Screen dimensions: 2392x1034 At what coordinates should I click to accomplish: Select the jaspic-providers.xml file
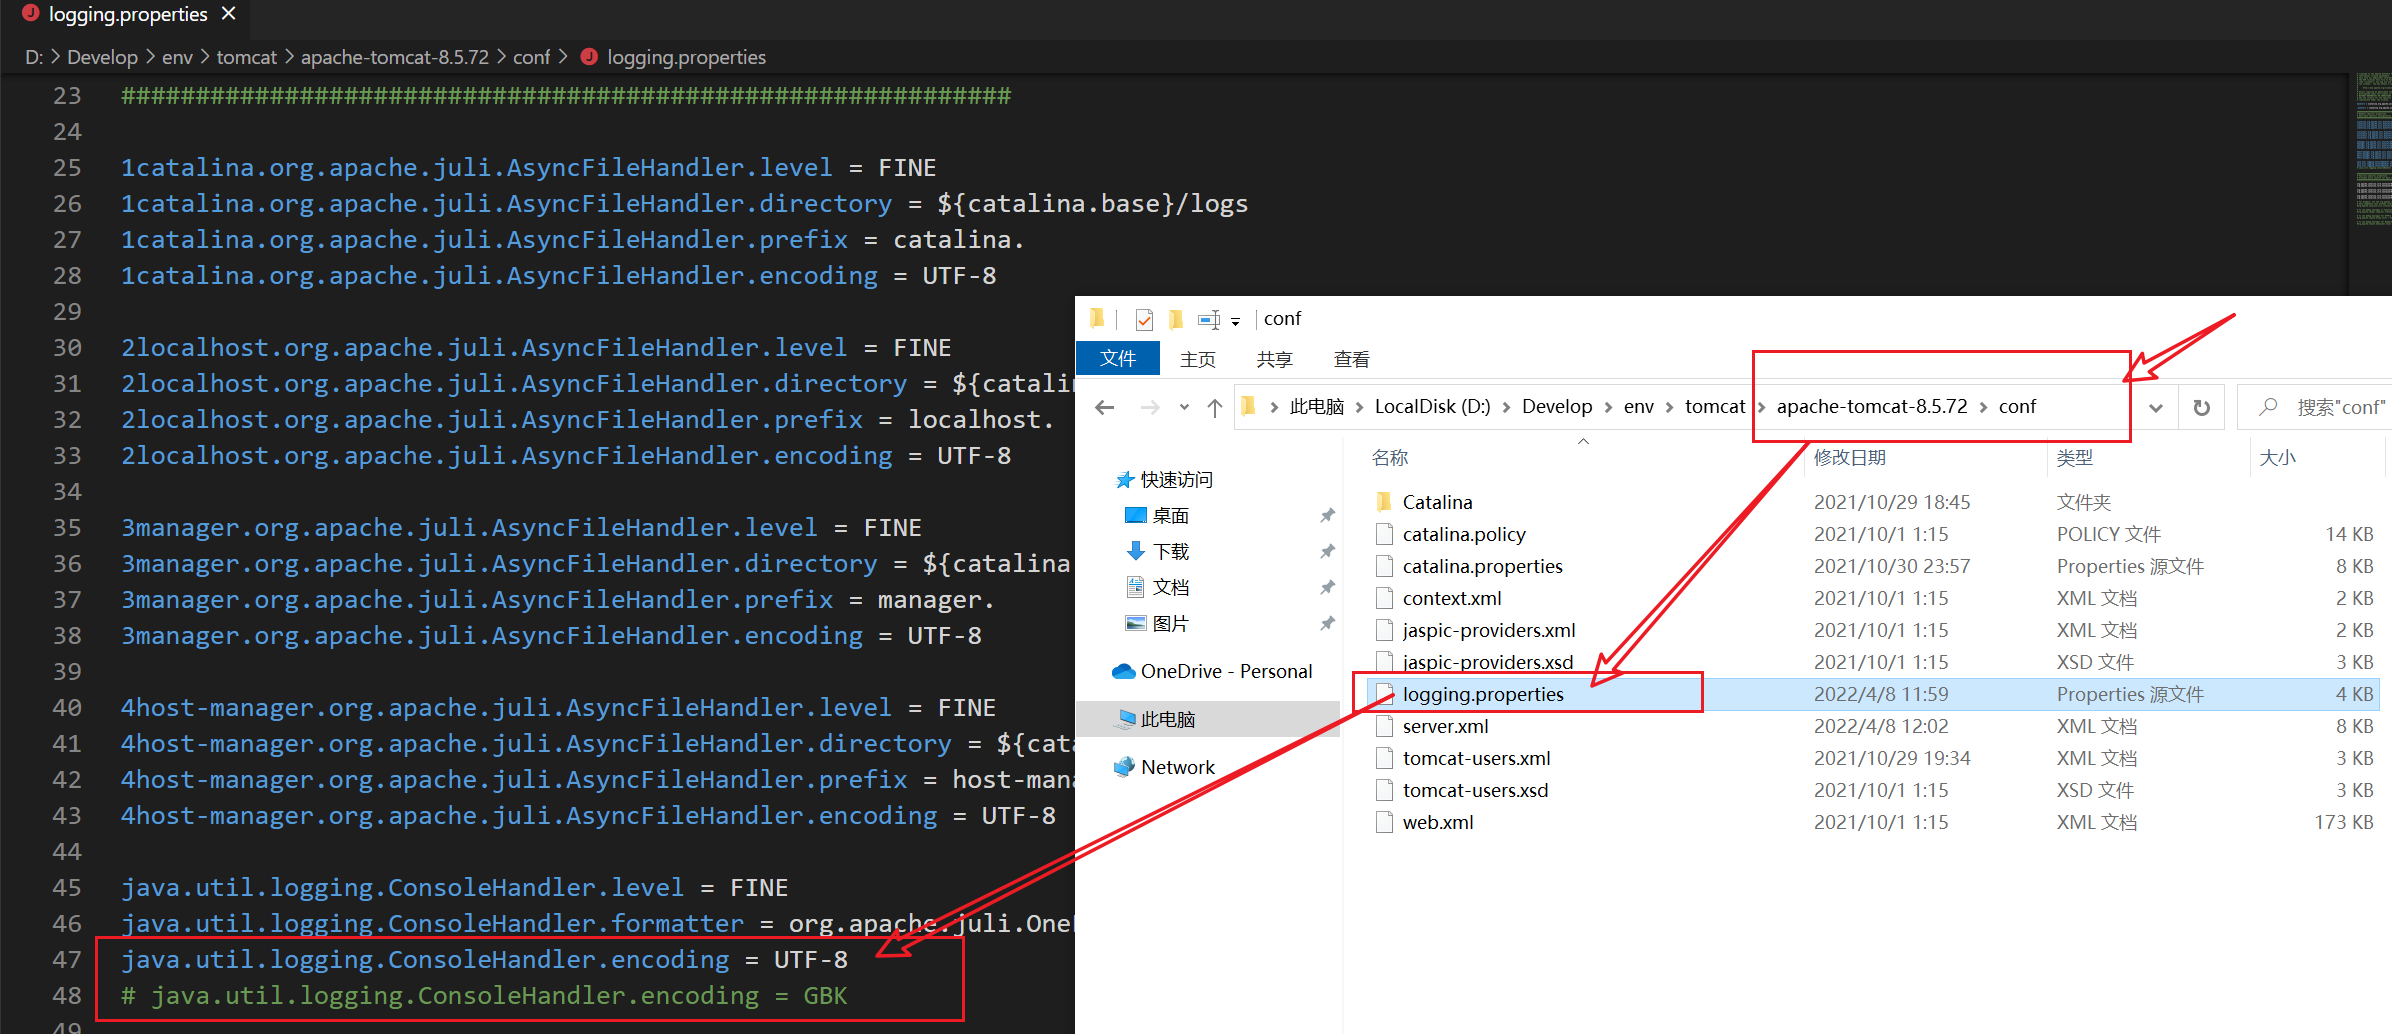[x=1489, y=630]
